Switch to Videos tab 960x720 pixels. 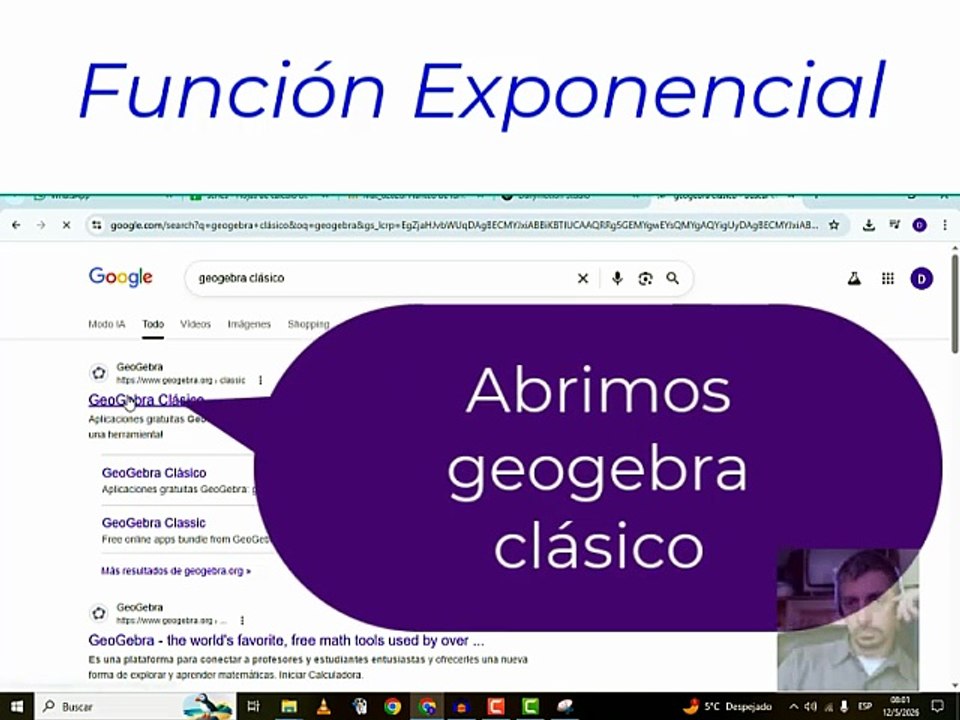[195, 324]
